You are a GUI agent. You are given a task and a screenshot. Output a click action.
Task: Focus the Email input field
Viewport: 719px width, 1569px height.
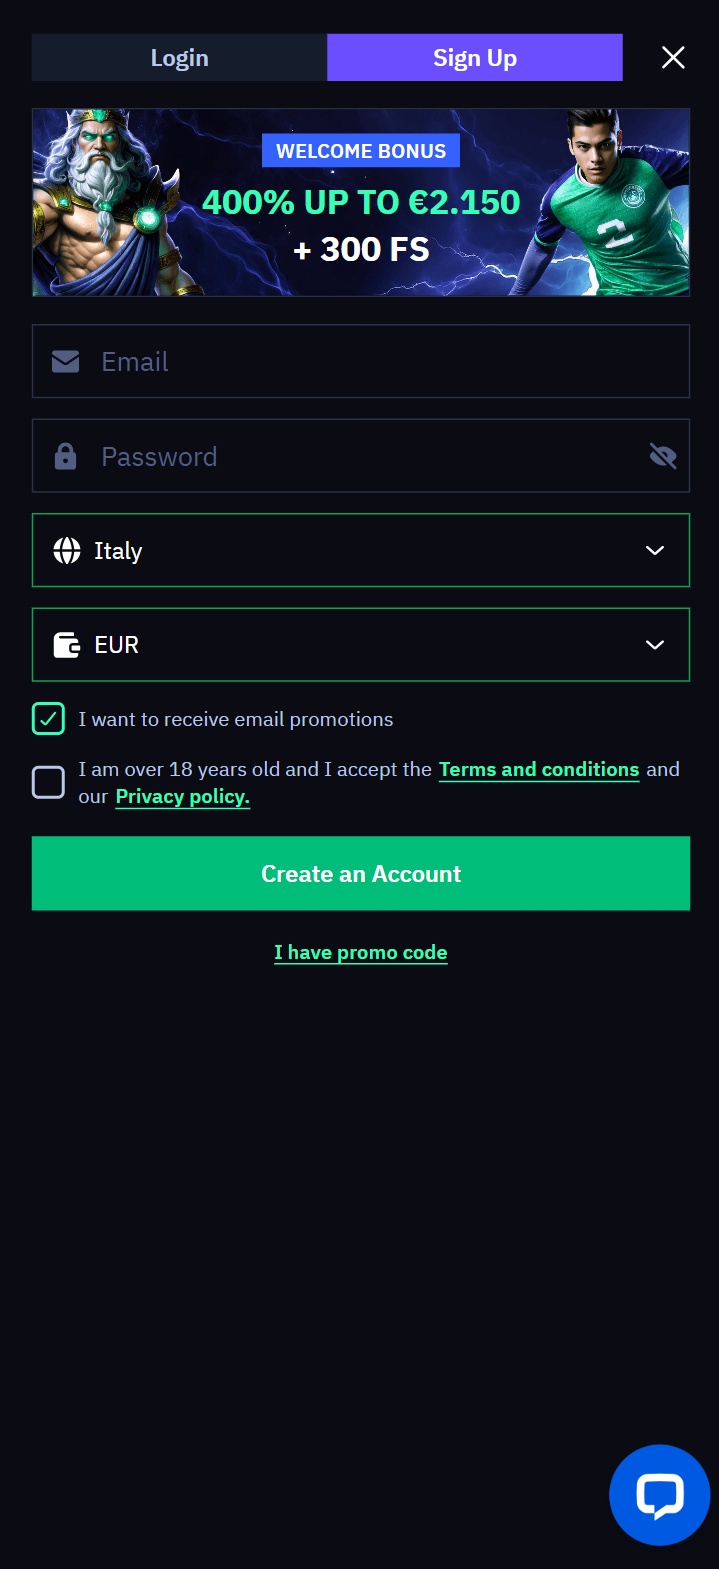[390, 361]
